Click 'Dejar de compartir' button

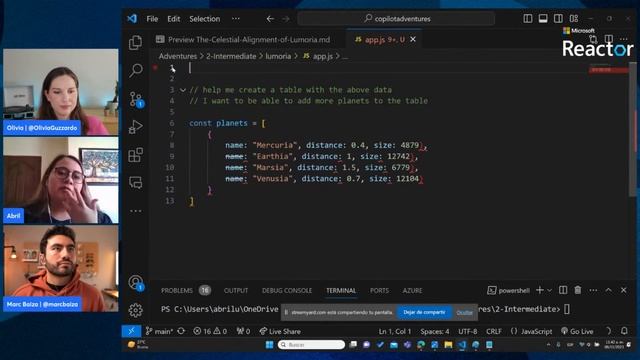pyautogui.click(x=424, y=312)
